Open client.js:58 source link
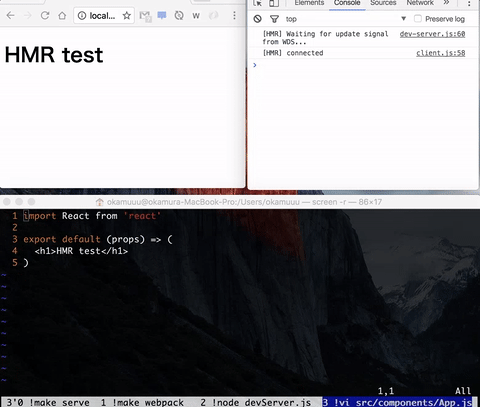Viewport: 480px width, 407px height. pyautogui.click(x=441, y=53)
